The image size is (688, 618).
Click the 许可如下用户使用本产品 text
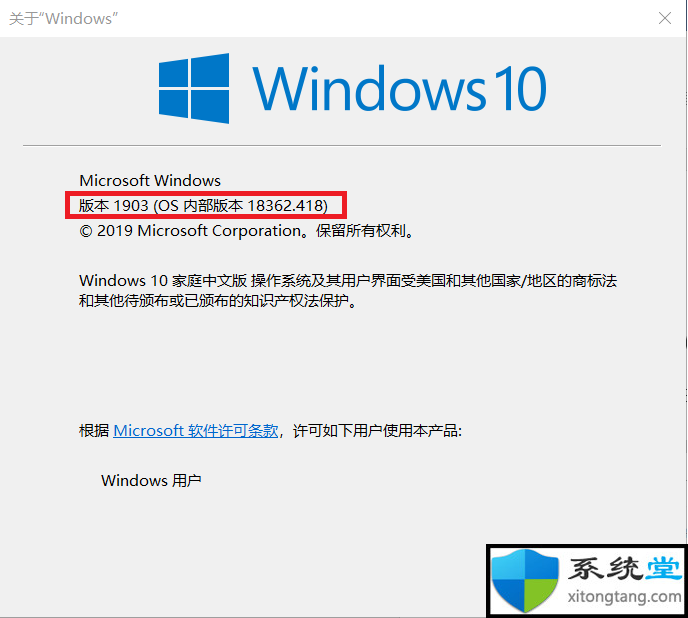pyautogui.click(x=377, y=431)
